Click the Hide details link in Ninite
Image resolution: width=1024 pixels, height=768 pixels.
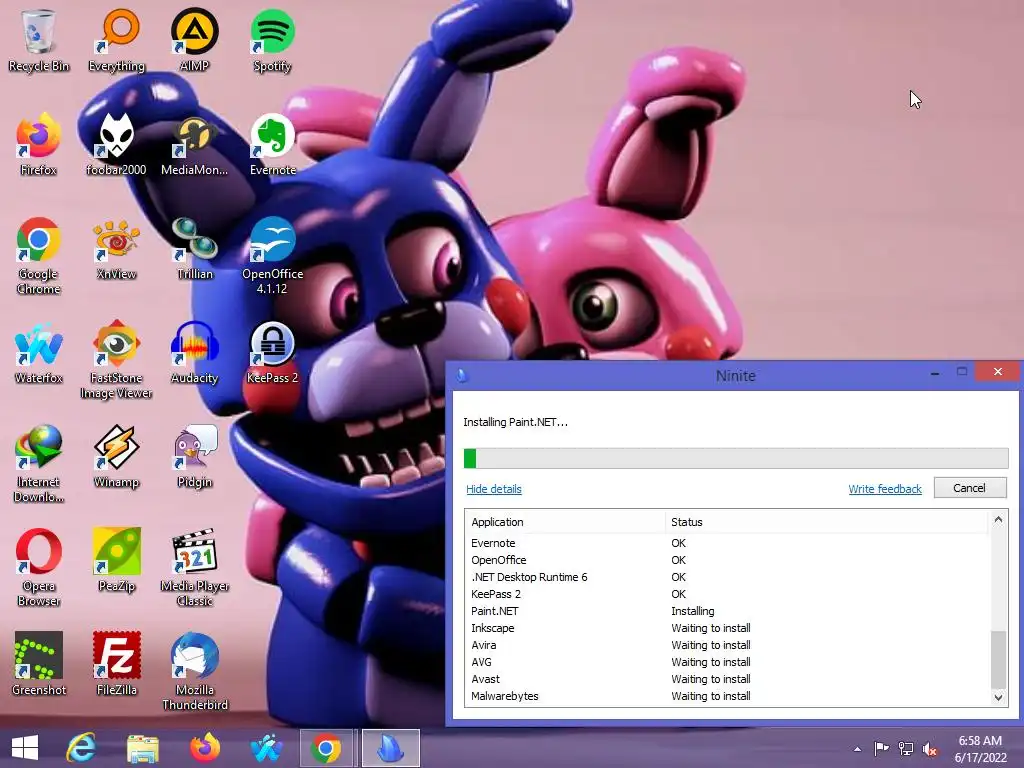[x=494, y=489]
